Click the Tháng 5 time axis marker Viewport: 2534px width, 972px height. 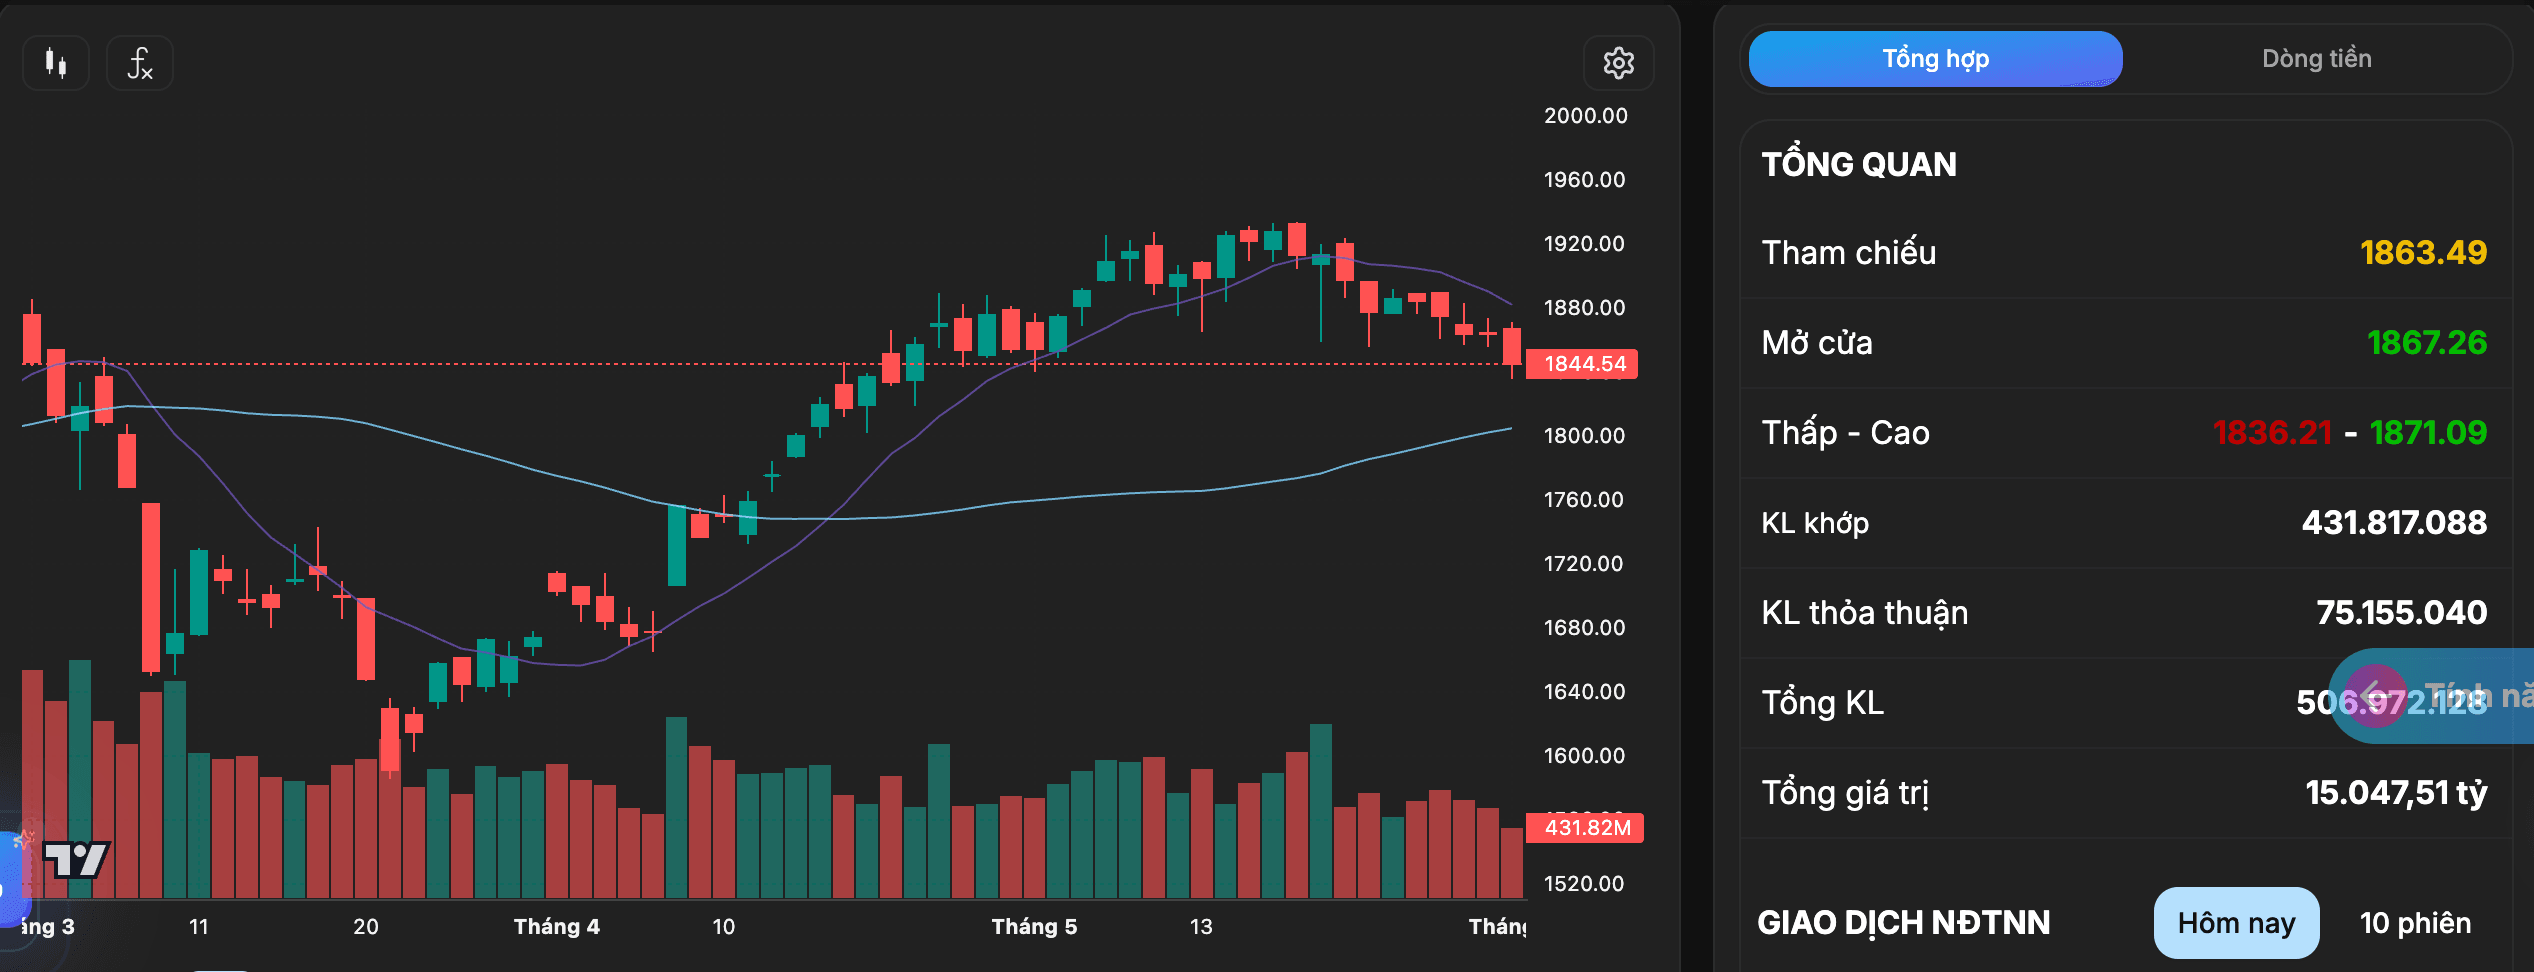[x=1034, y=927]
